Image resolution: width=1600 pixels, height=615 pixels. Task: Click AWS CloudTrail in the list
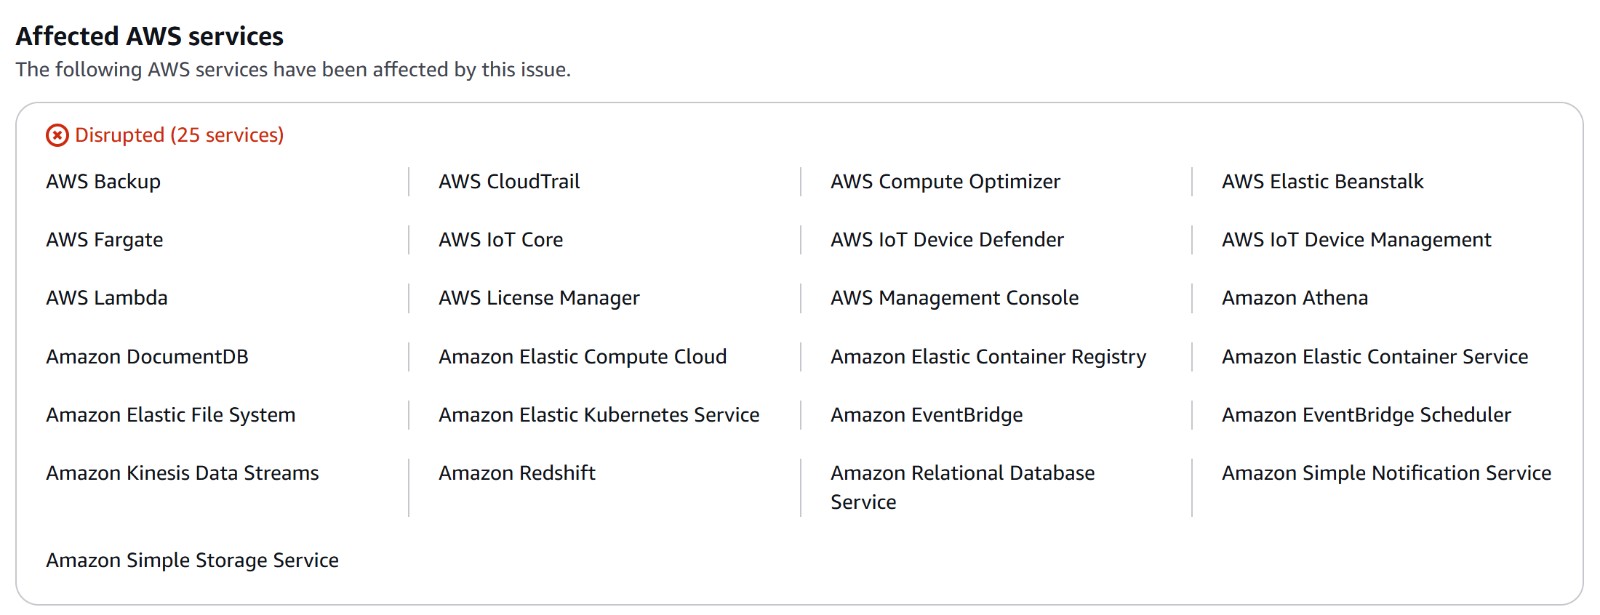509,182
